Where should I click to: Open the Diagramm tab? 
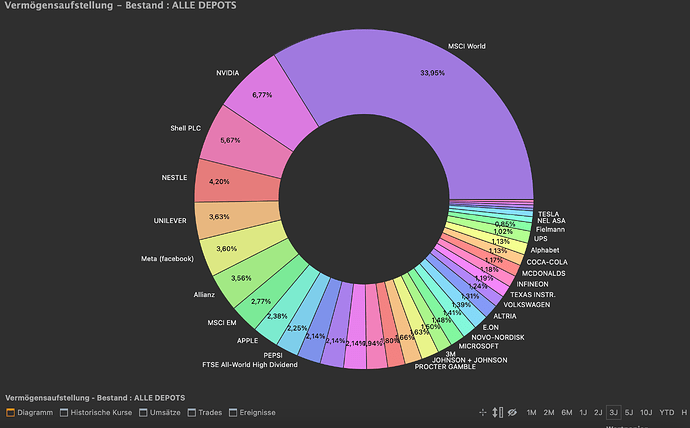29,413
